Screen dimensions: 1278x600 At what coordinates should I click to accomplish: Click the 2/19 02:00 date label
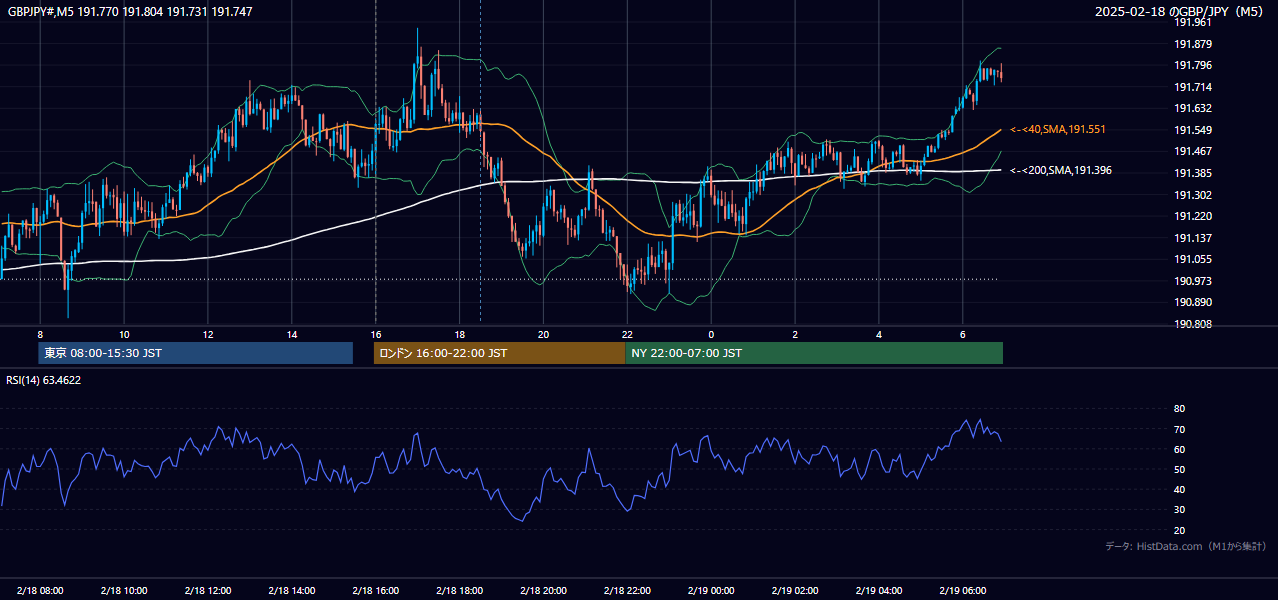(x=796, y=591)
